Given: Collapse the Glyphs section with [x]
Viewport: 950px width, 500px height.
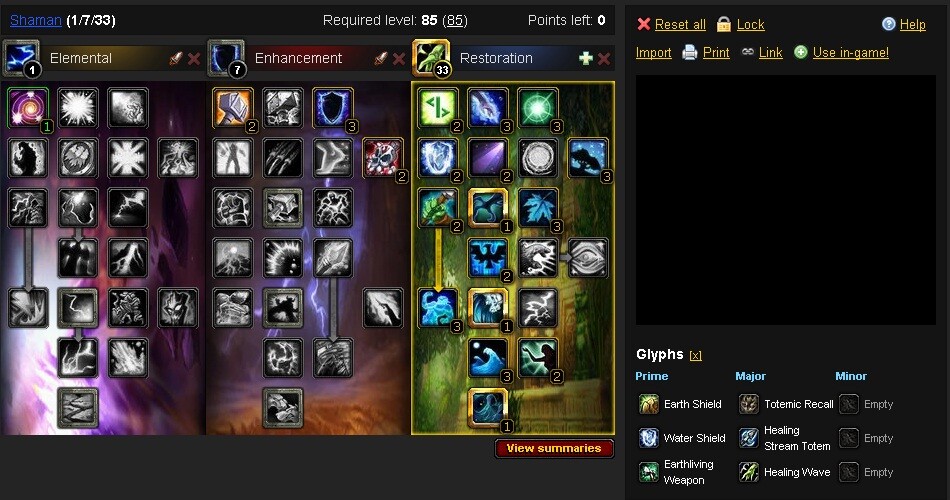Looking at the screenshot, I should point(696,356).
